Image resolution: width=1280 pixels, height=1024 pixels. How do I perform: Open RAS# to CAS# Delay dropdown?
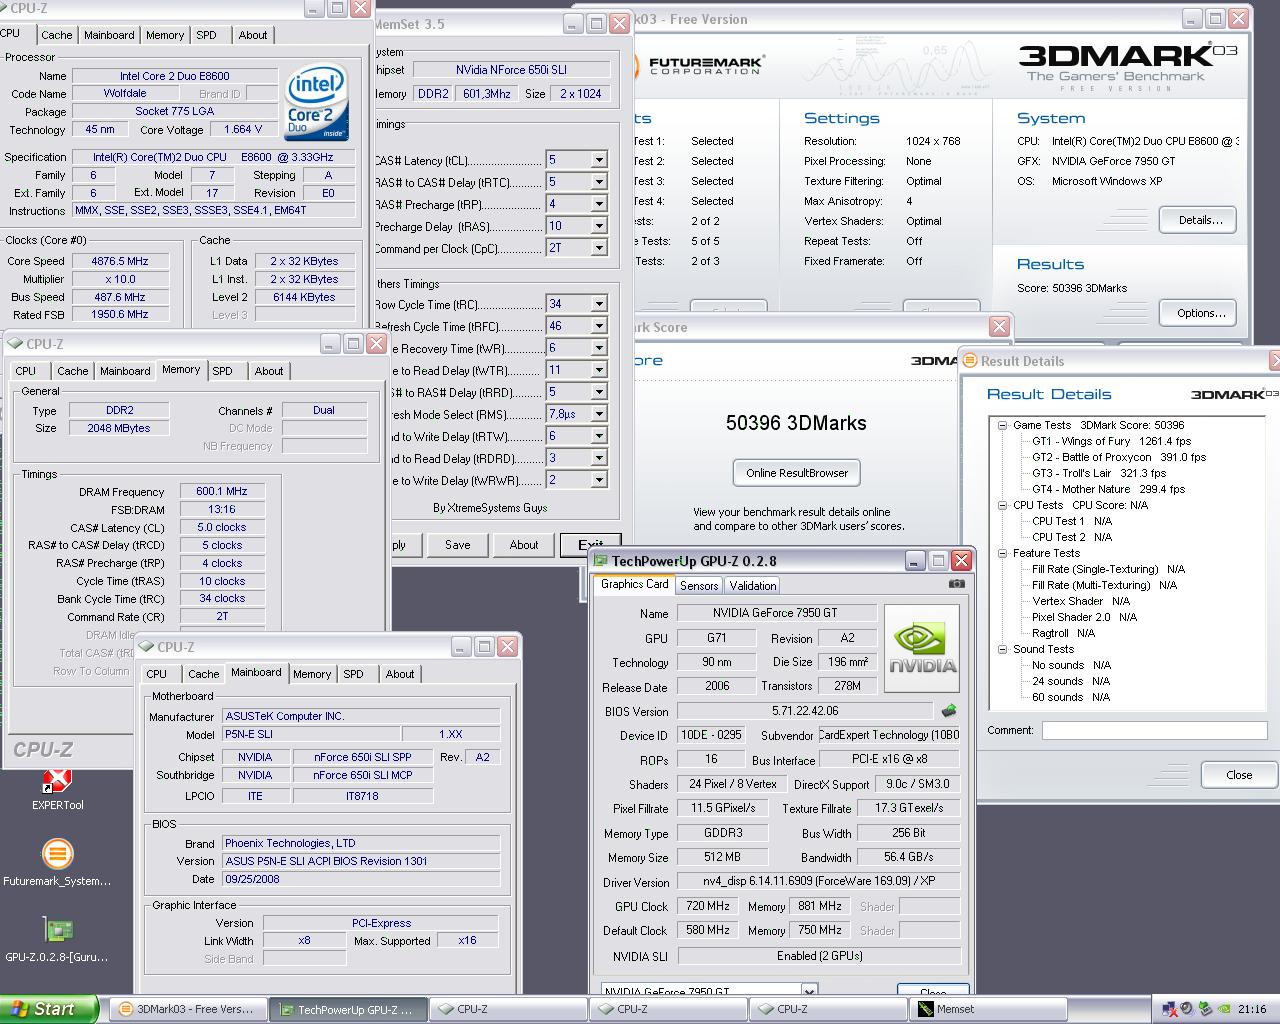[x=599, y=182]
